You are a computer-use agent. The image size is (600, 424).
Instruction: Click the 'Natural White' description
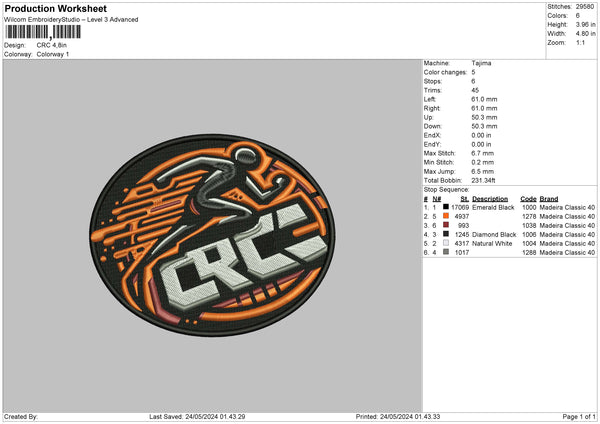click(492, 244)
